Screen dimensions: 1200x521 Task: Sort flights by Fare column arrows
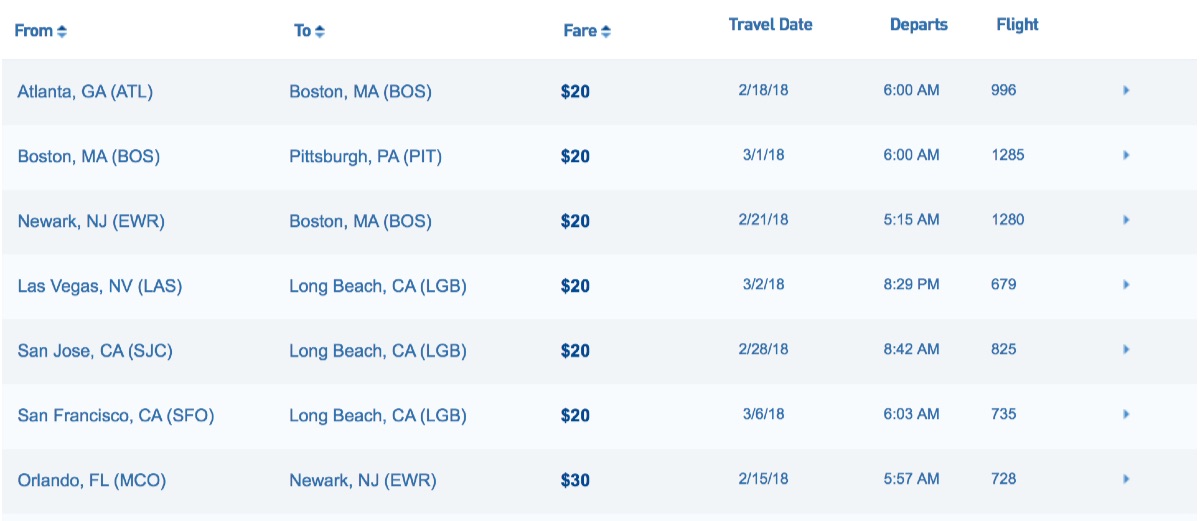click(x=606, y=31)
